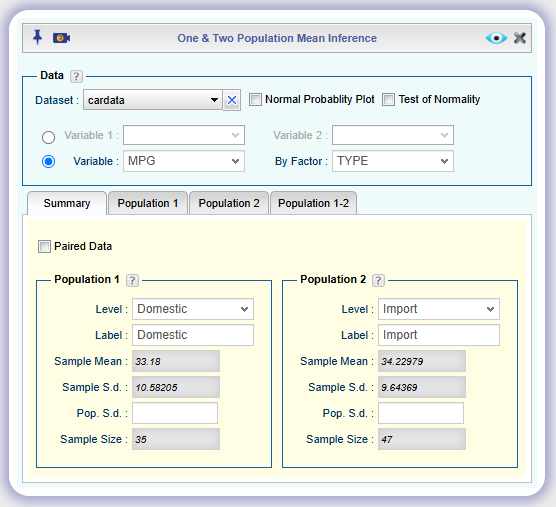Switch to the Summary tab
The width and height of the screenshot is (556, 507).
click(x=67, y=203)
